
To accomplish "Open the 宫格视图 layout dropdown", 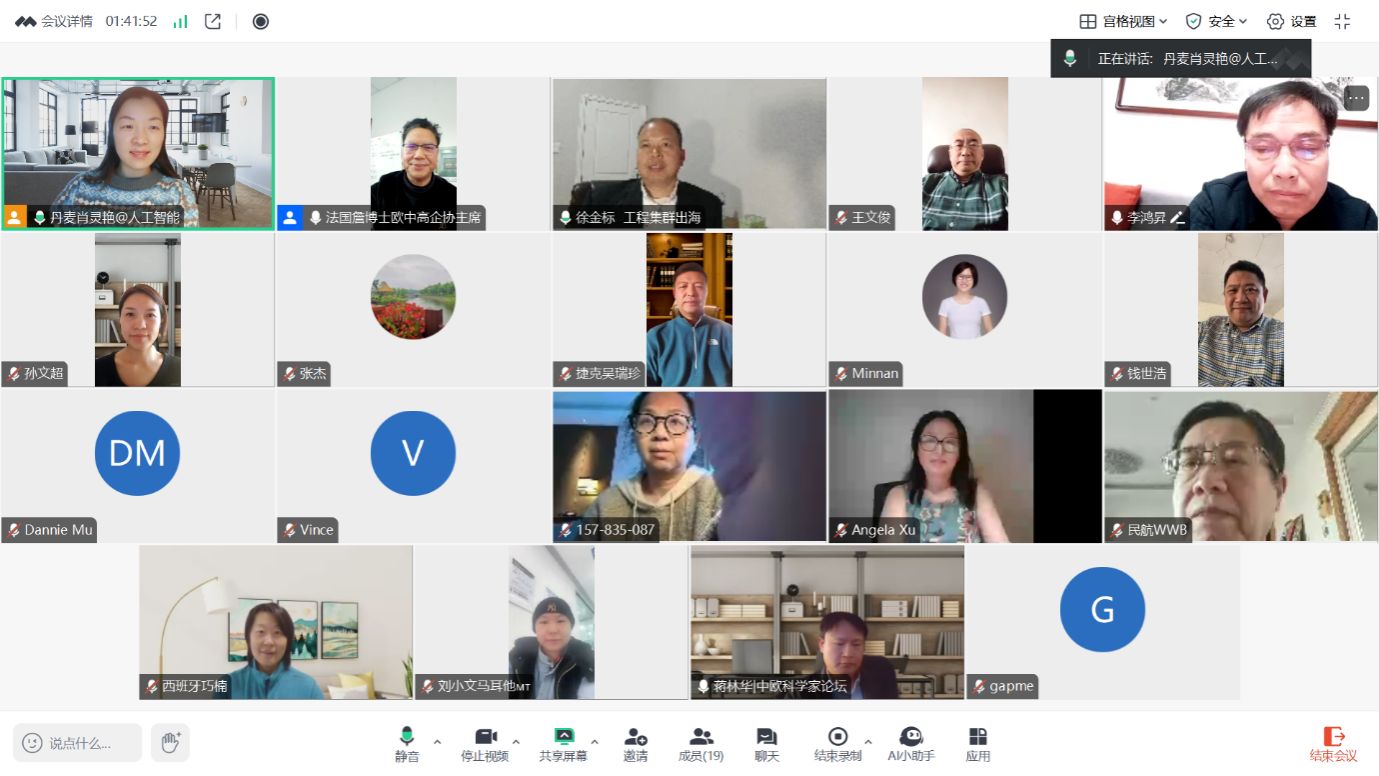I will click(x=1123, y=21).
